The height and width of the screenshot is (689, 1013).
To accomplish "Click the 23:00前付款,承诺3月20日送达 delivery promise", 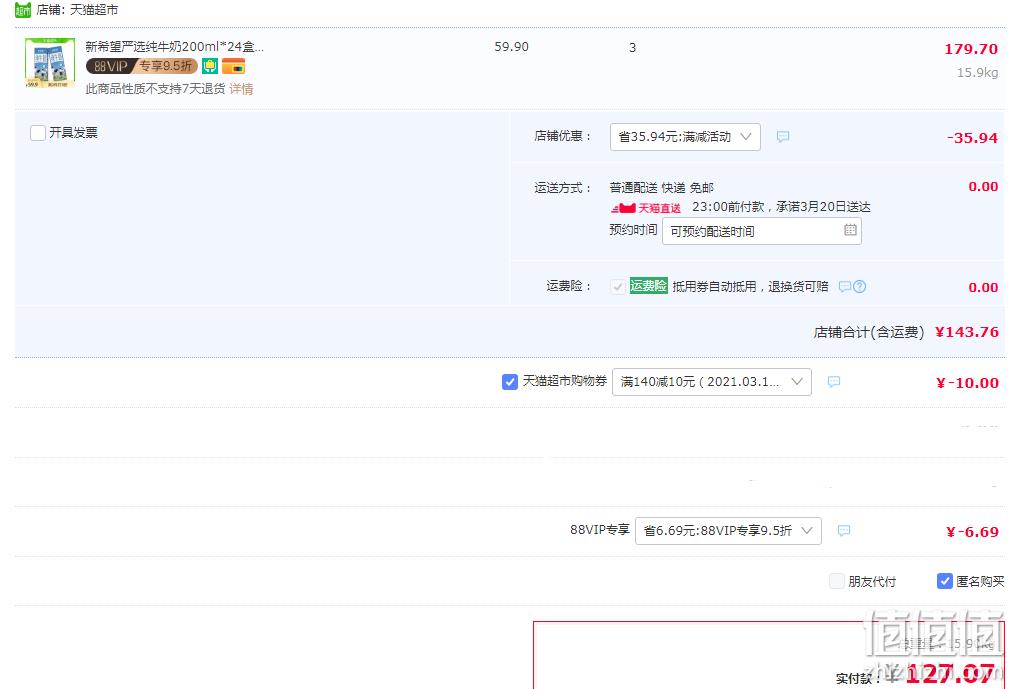I will click(781, 207).
